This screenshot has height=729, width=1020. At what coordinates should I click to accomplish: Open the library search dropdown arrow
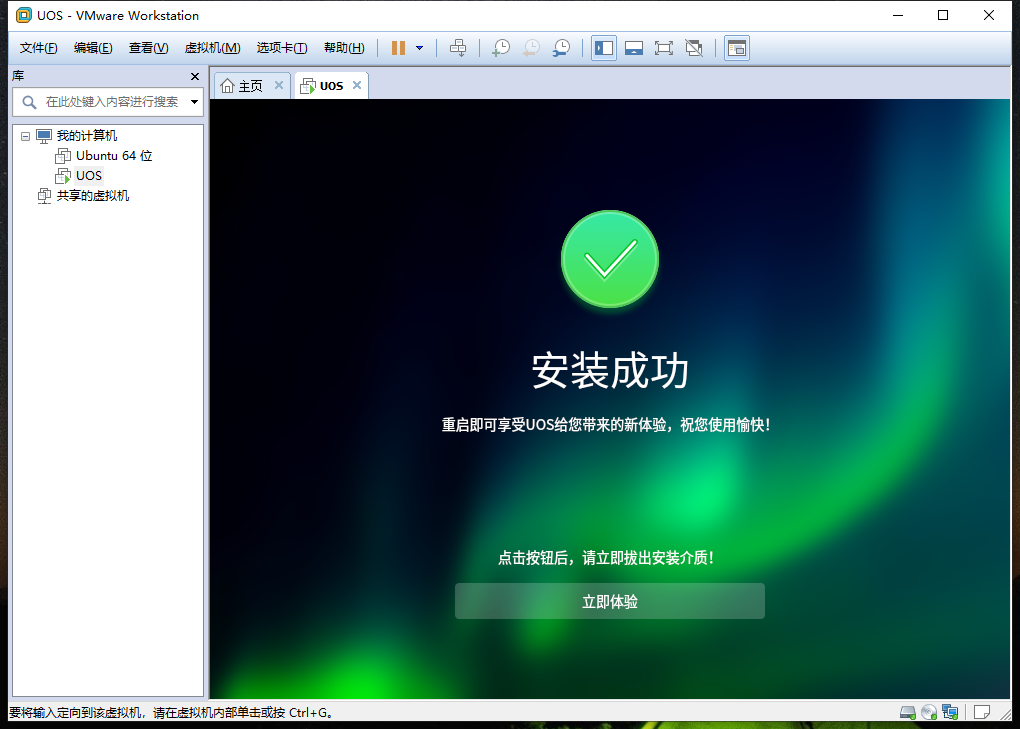coord(193,101)
